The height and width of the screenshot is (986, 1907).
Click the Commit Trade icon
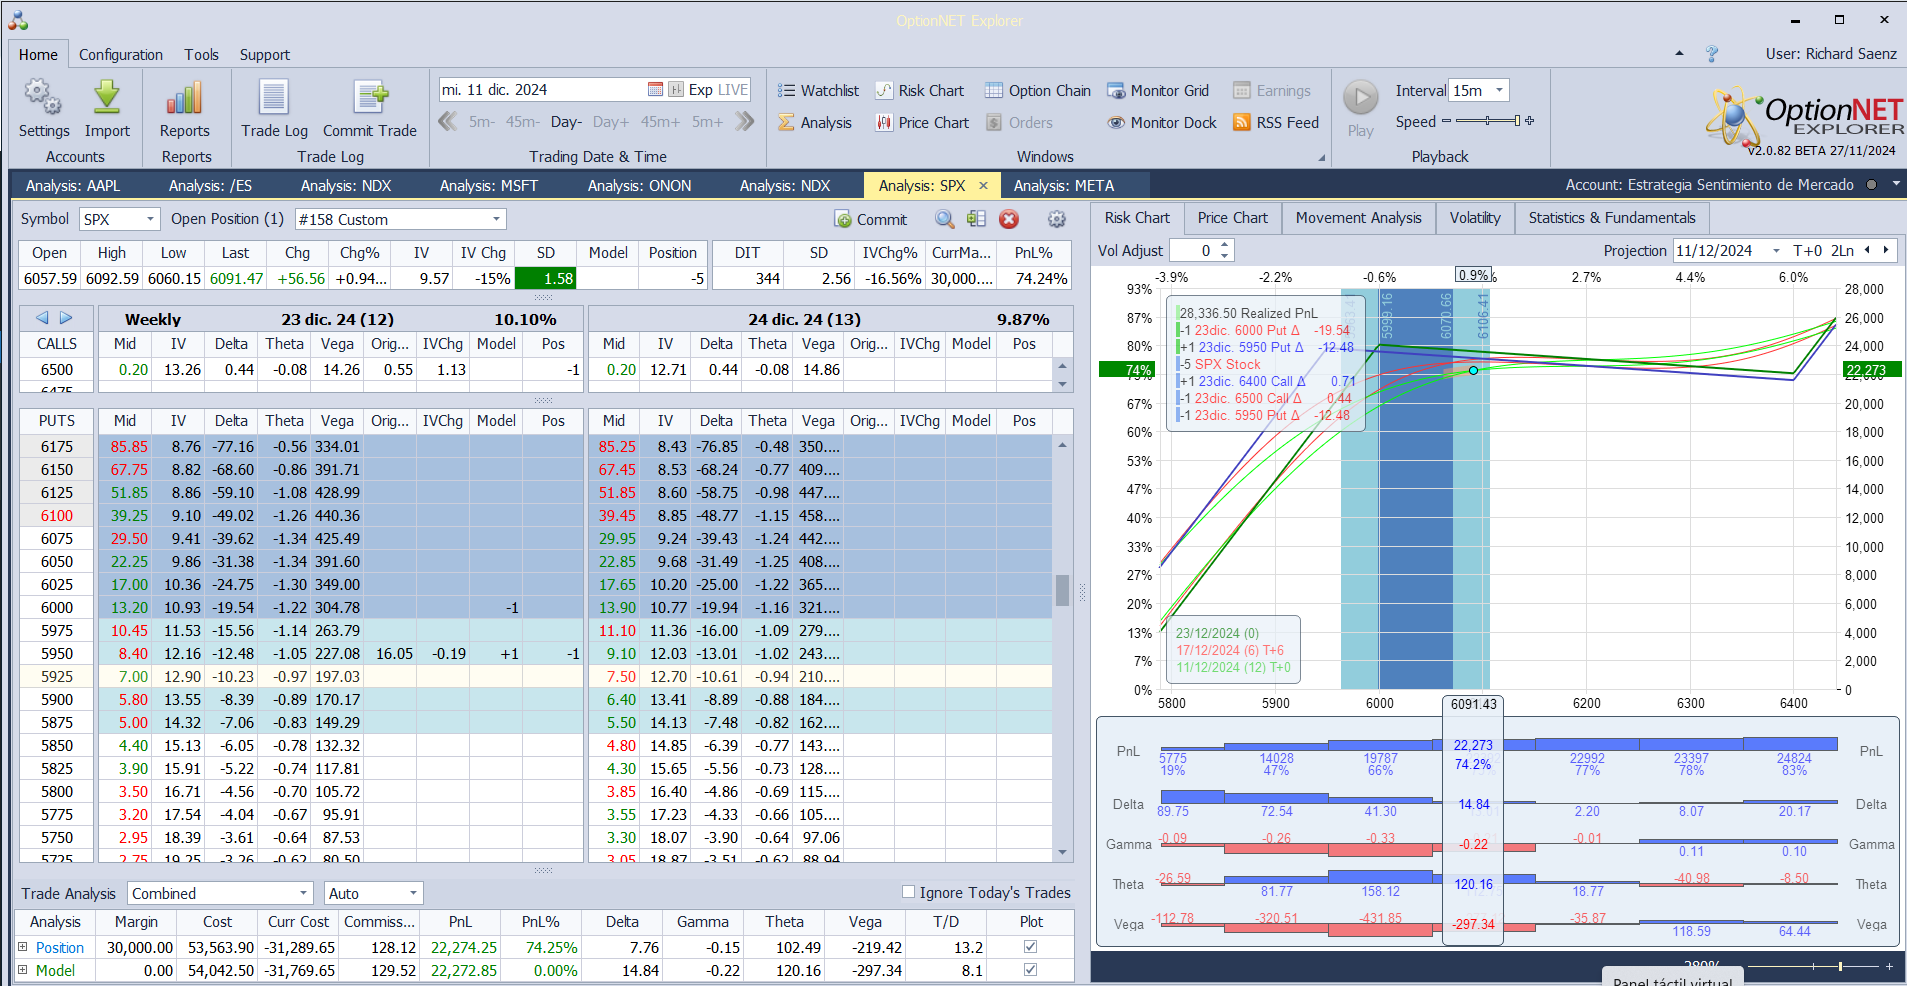point(369,99)
